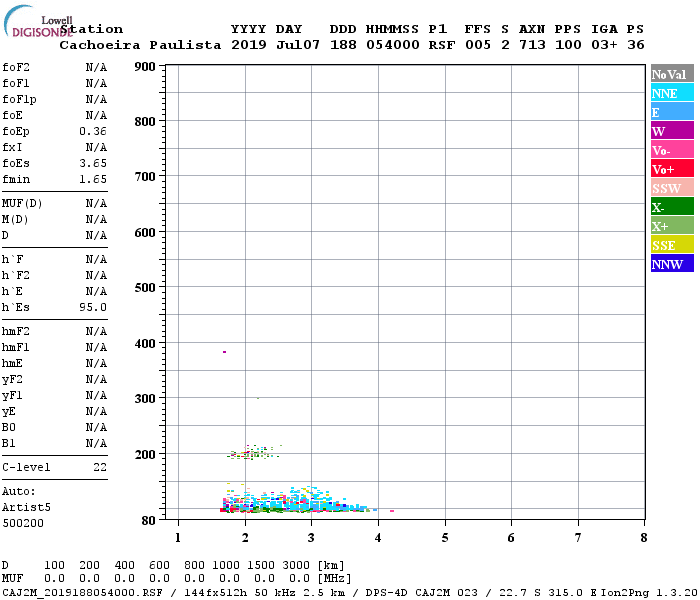Image resolution: width=700 pixels, height=600 pixels.
Task: Click the Cachoeira Paulista station name
Action: [x=140, y=45]
